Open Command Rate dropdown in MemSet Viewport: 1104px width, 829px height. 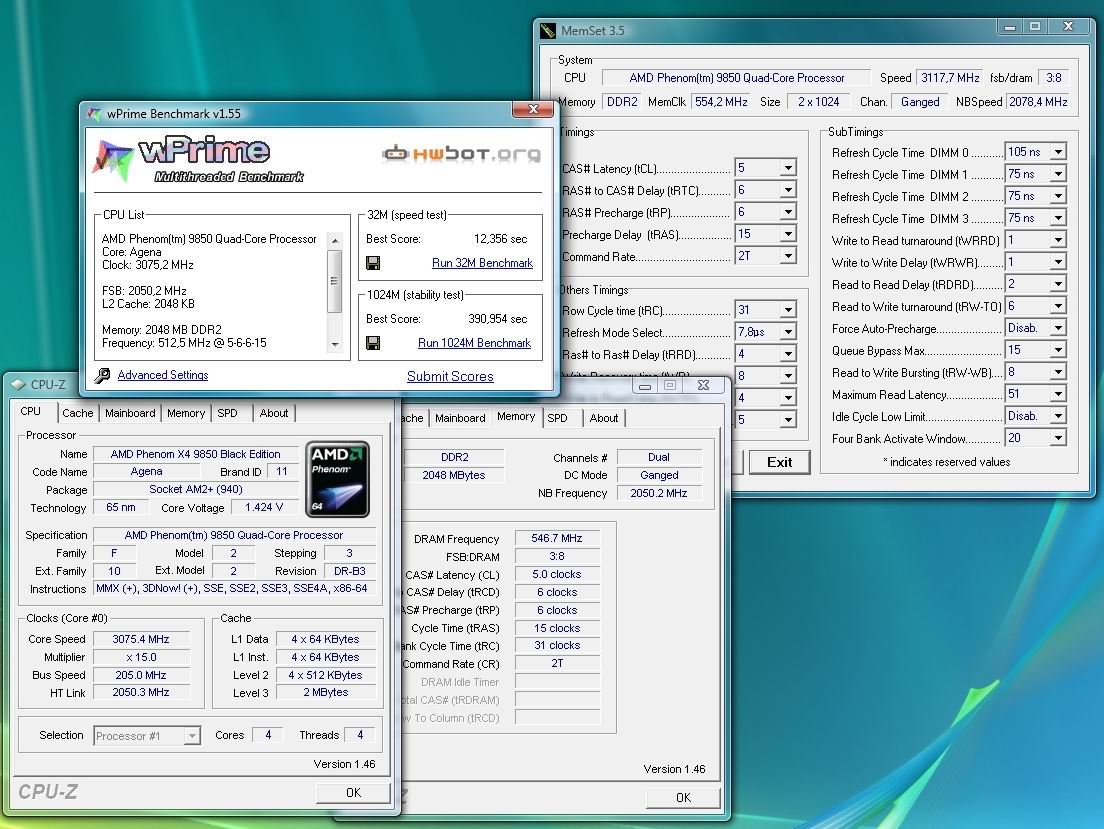click(x=789, y=256)
